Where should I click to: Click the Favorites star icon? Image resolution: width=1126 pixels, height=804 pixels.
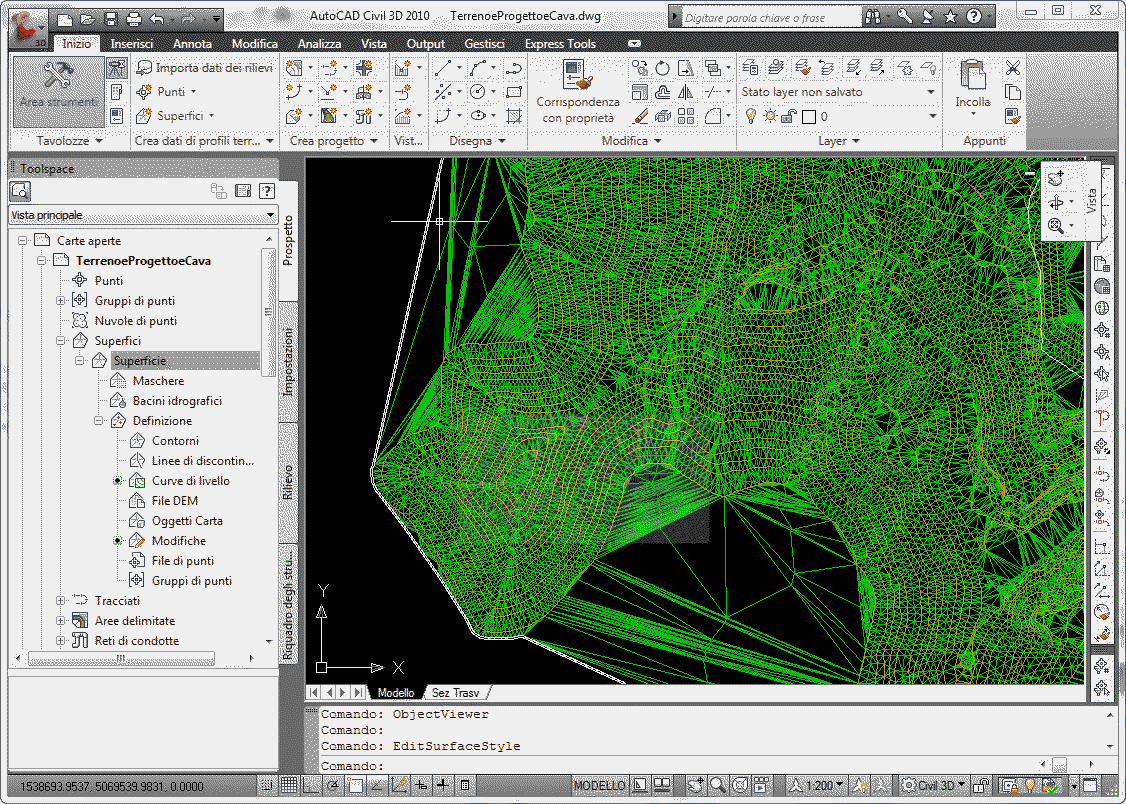pyautogui.click(x=950, y=17)
